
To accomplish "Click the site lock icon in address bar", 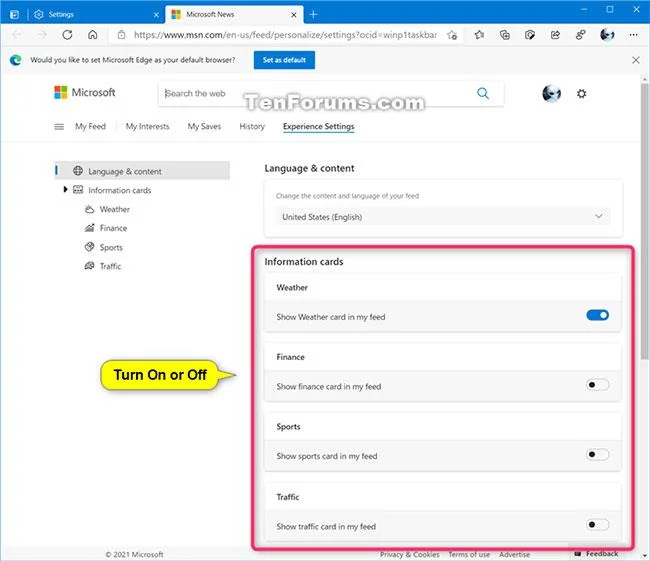I will tap(121, 35).
